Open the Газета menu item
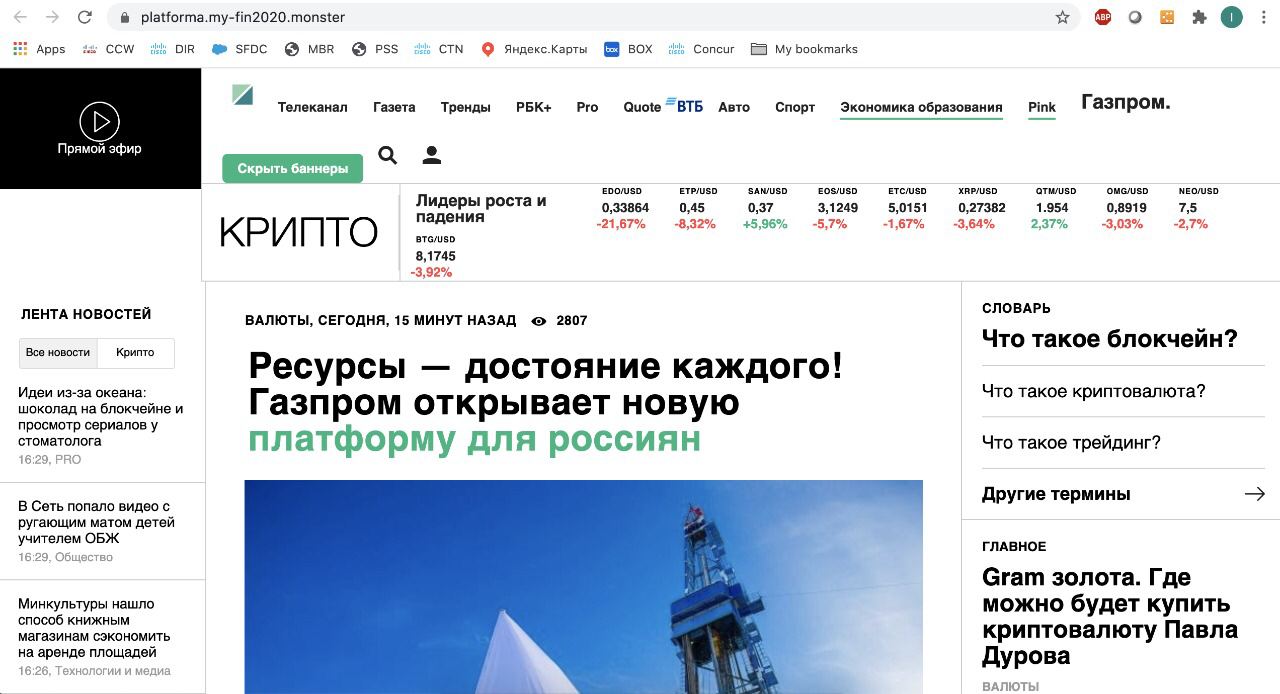The height and width of the screenshot is (694, 1280). point(394,107)
